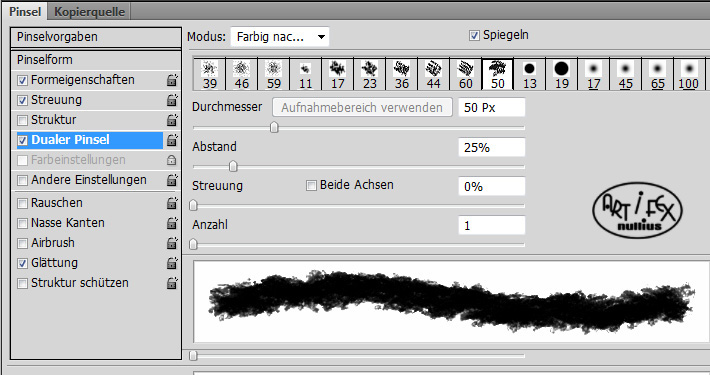
Task: Choose the hard round 19 brush tip
Action: pos(561,75)
